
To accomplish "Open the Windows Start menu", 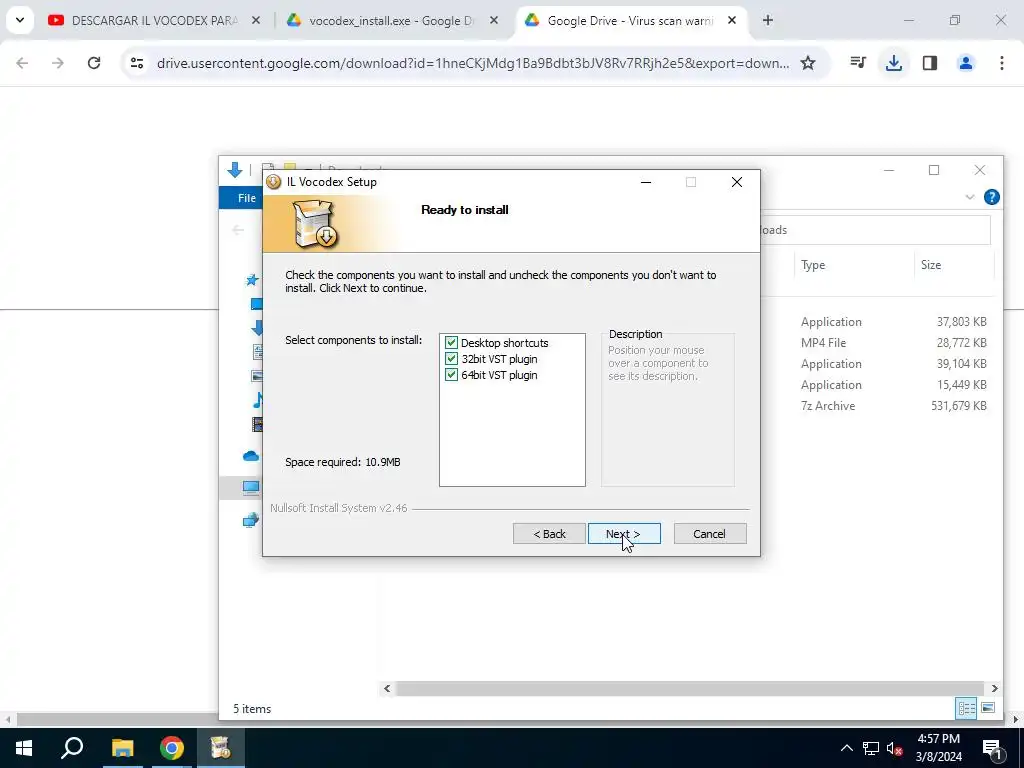I will (24, 748).
